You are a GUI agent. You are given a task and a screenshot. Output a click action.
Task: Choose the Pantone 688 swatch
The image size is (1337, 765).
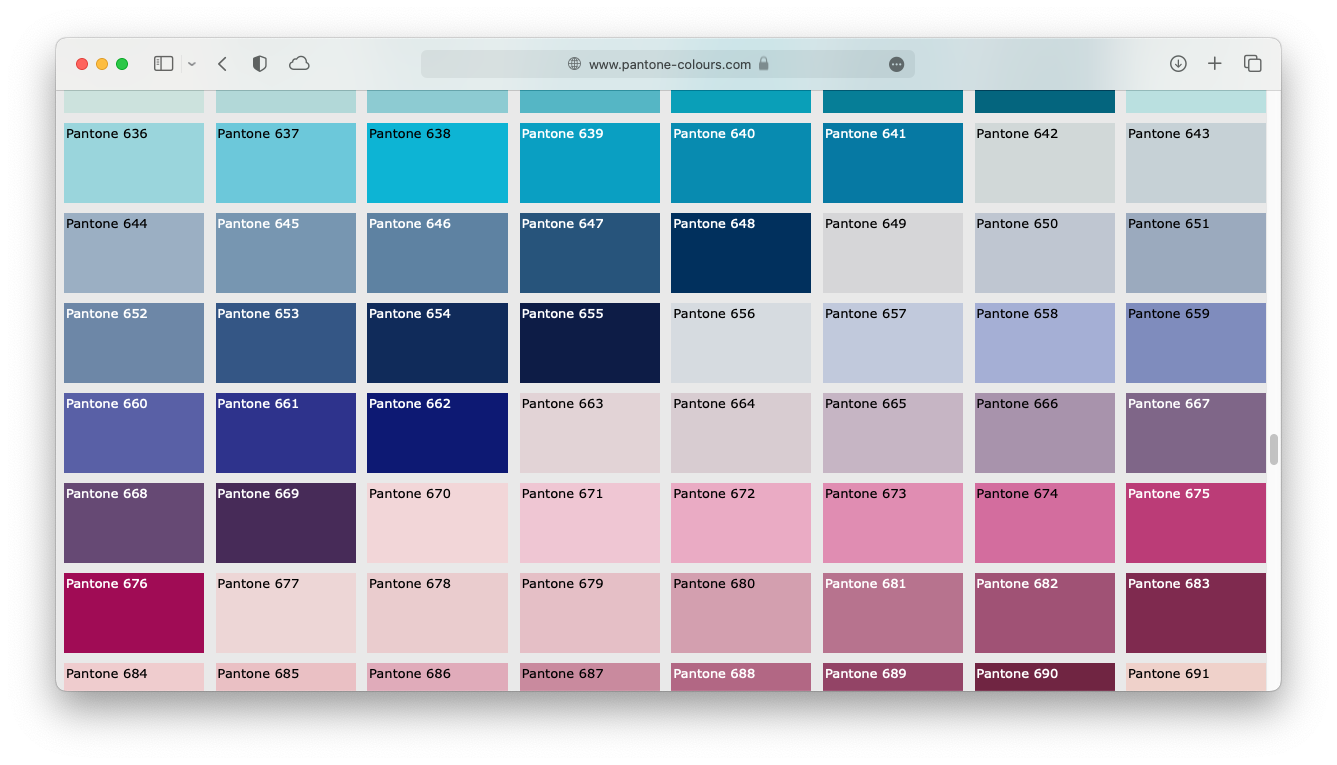point(741,677)
